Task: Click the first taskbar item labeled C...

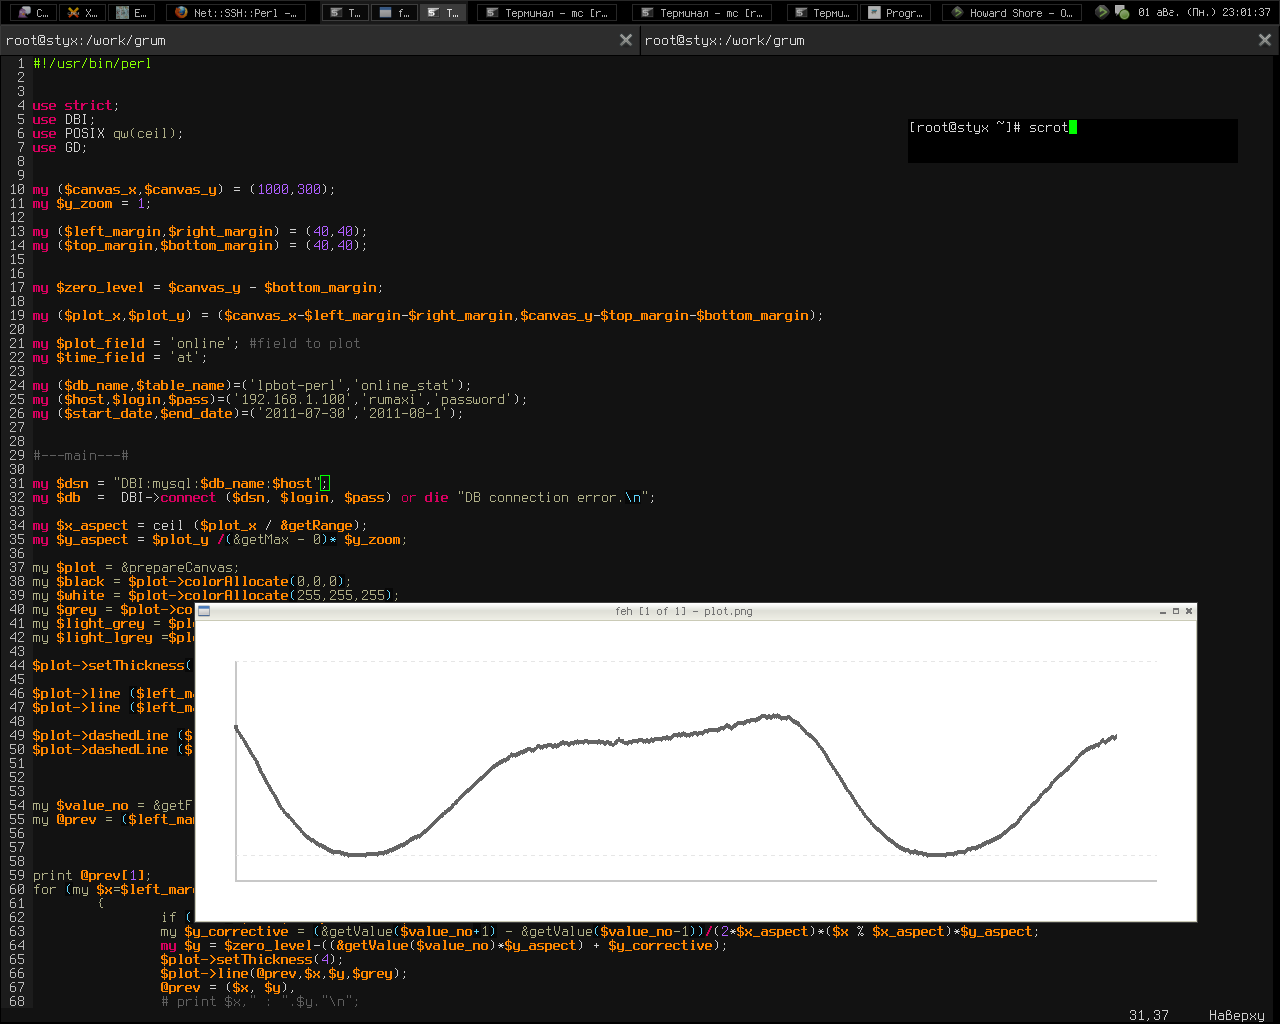Action: click(x=33, y=13)
